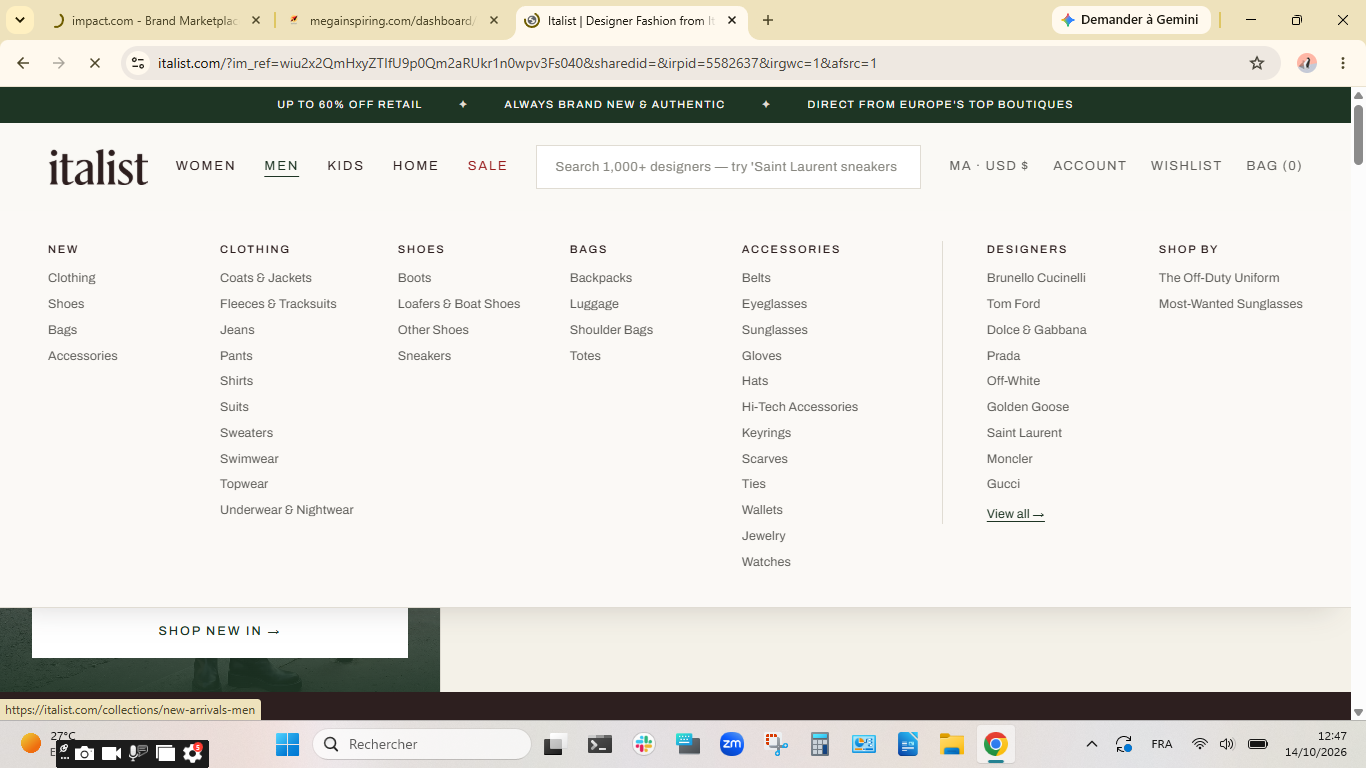
Task: Launch Slack from the taskbar
Action: pyautogui.click(x=644, y=744)
